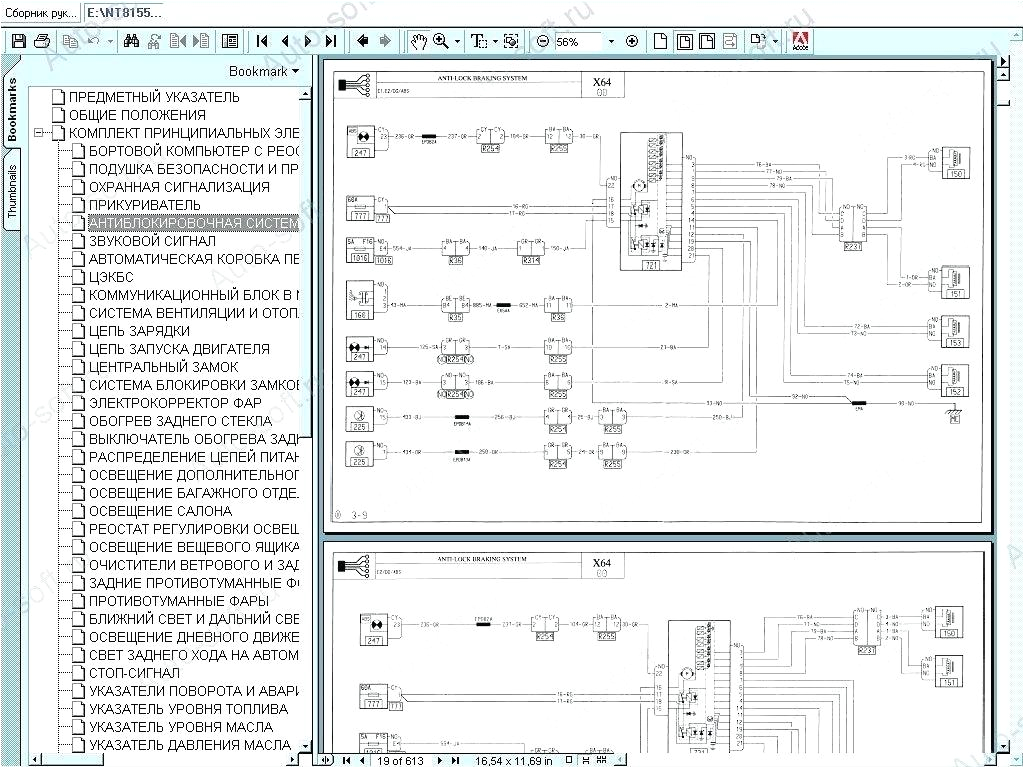
Task: Click the Copy icon on the toolbar
Action: point(69,40)
